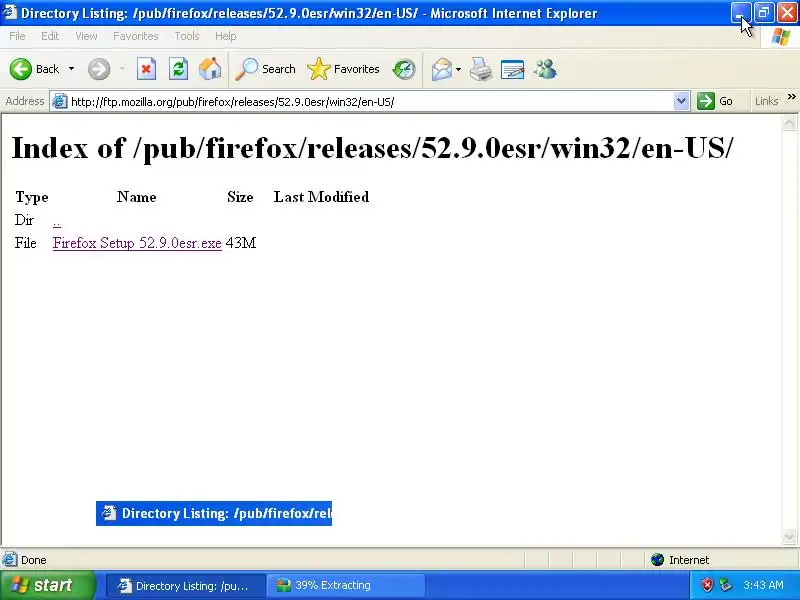Open the Edit menu

(50, 36)
